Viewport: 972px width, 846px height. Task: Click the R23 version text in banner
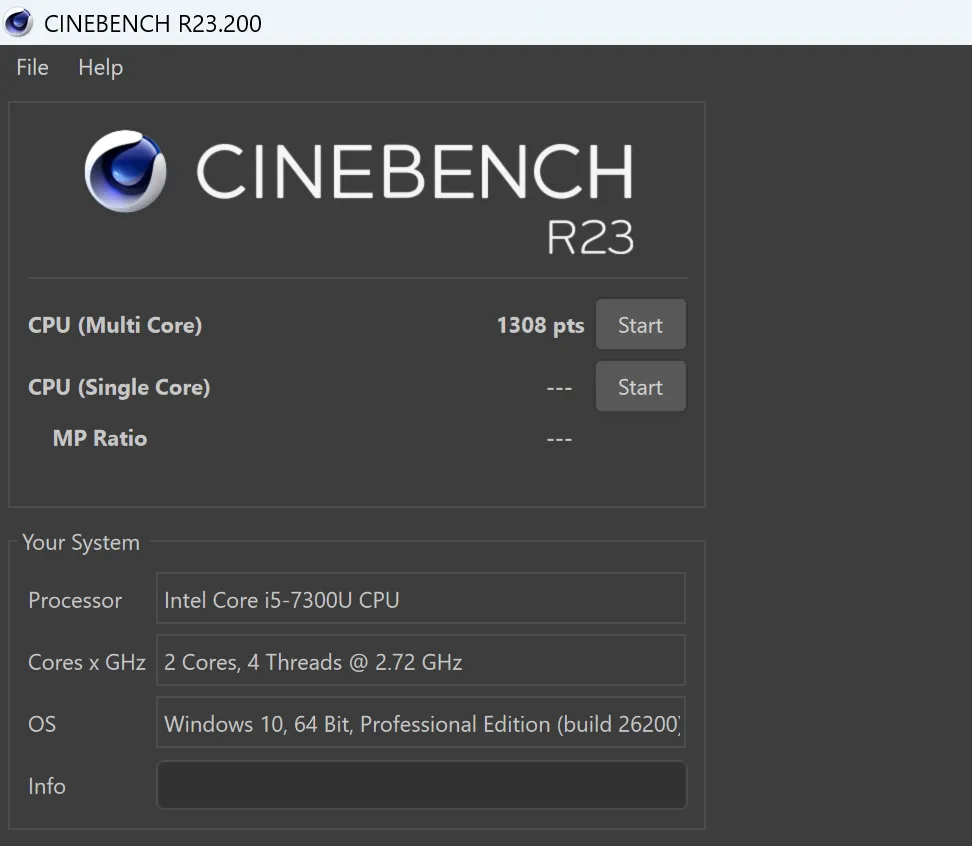coord(590,237)
